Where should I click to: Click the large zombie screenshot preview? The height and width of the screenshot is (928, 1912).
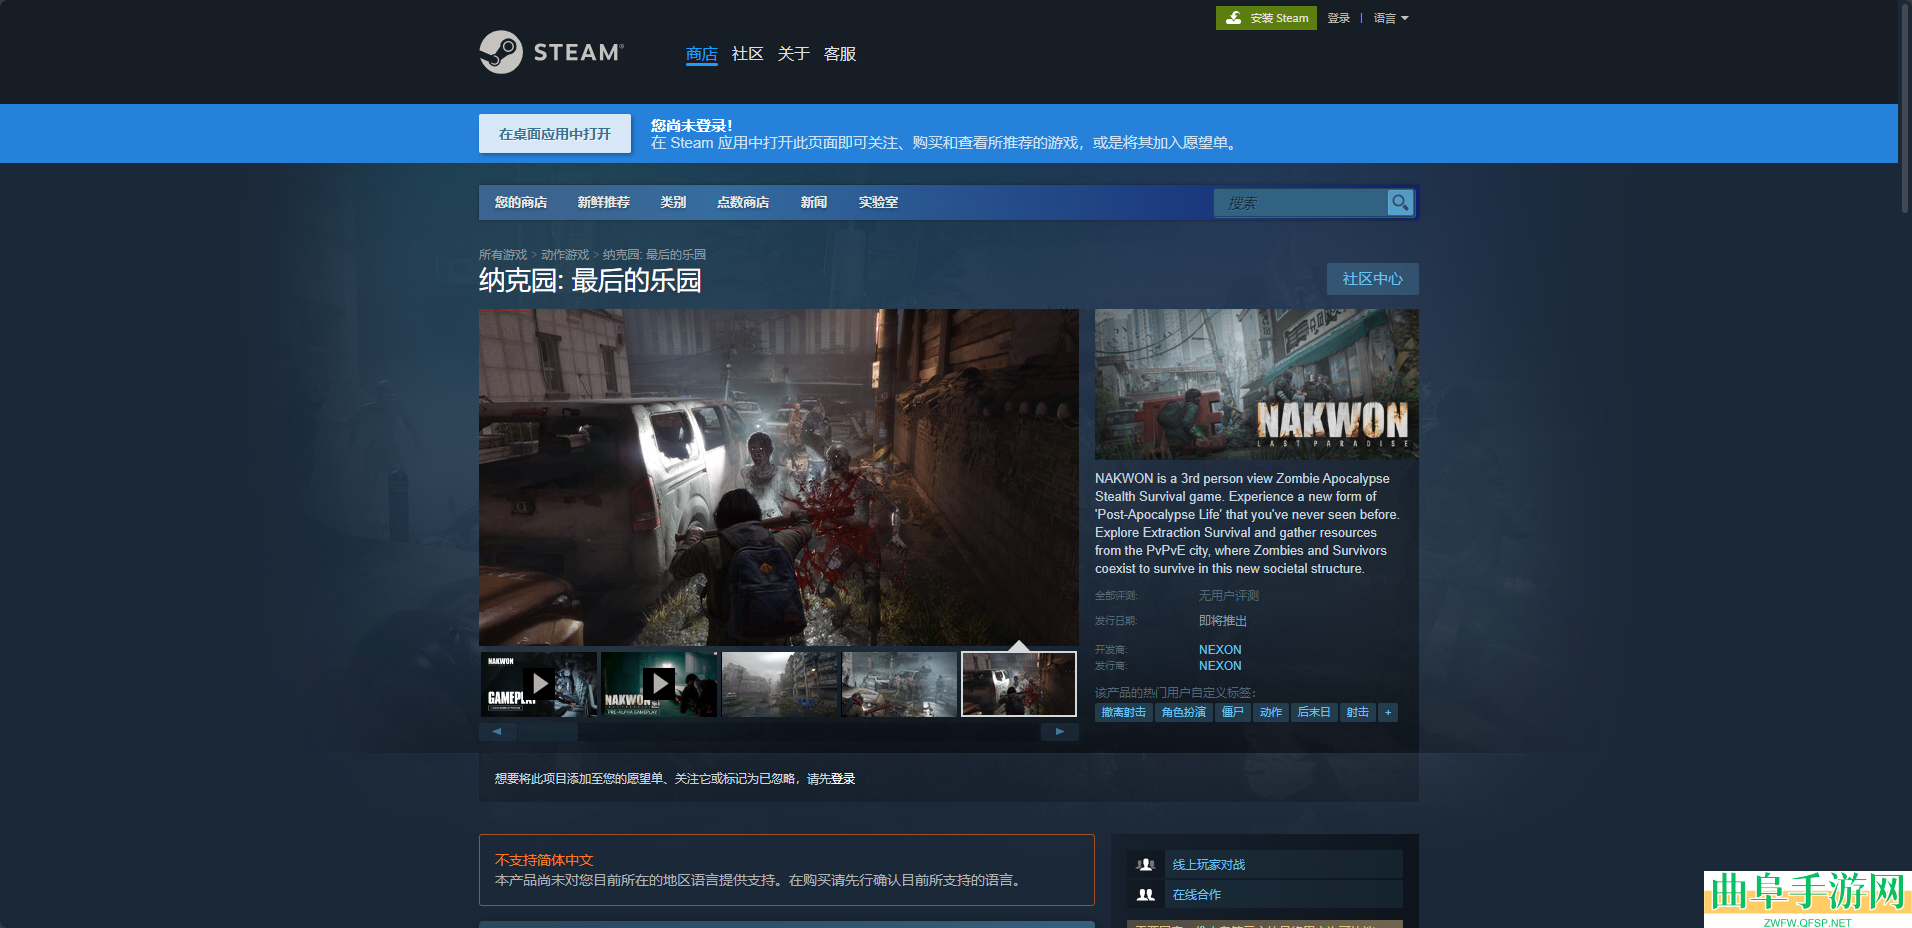[x=779, y=477]
